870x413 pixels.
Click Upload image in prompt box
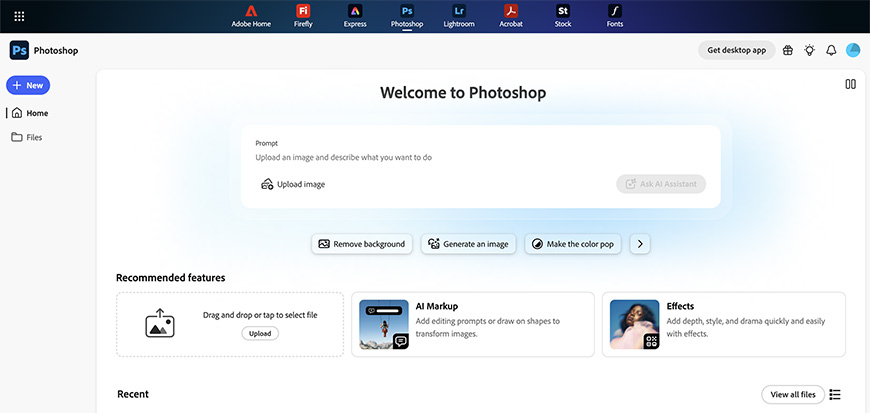(293, 184)
